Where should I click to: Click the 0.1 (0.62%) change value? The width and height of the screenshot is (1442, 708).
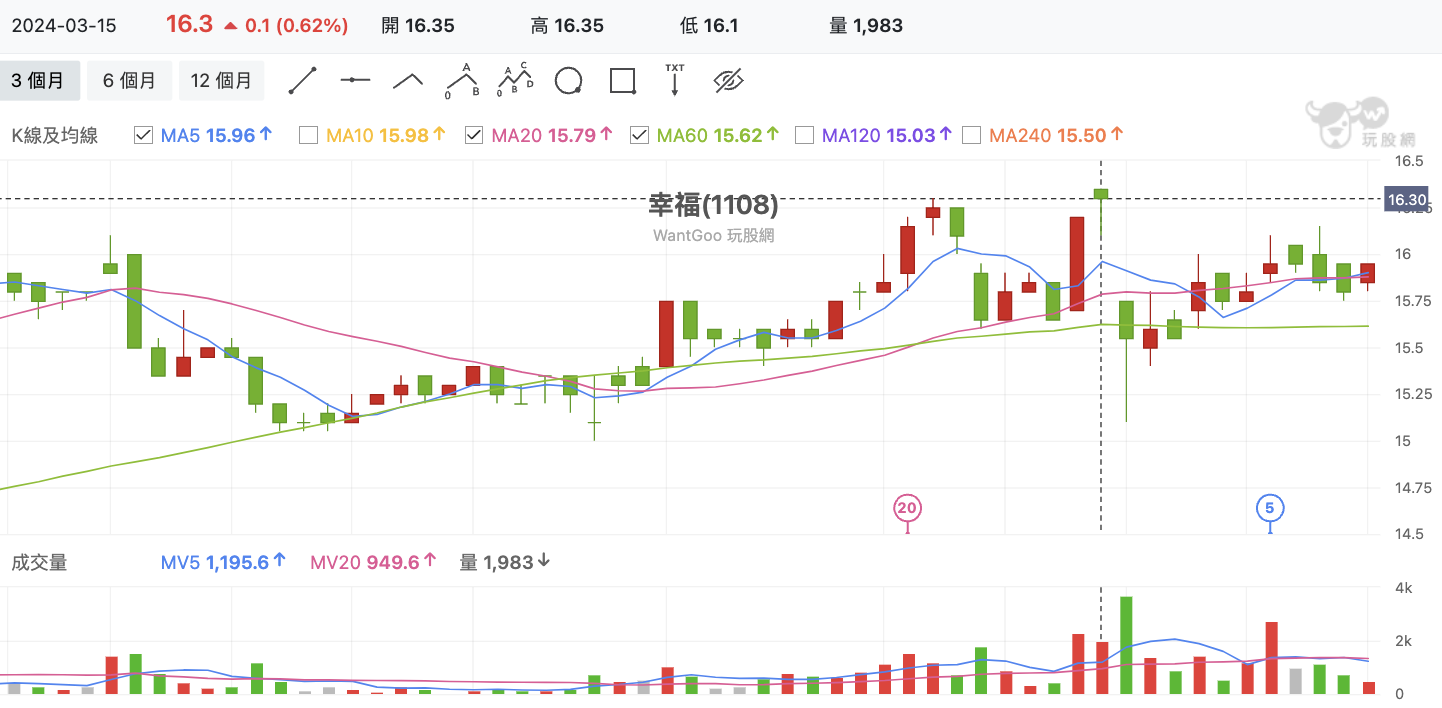pyautogui.click(x=297, y=26)
